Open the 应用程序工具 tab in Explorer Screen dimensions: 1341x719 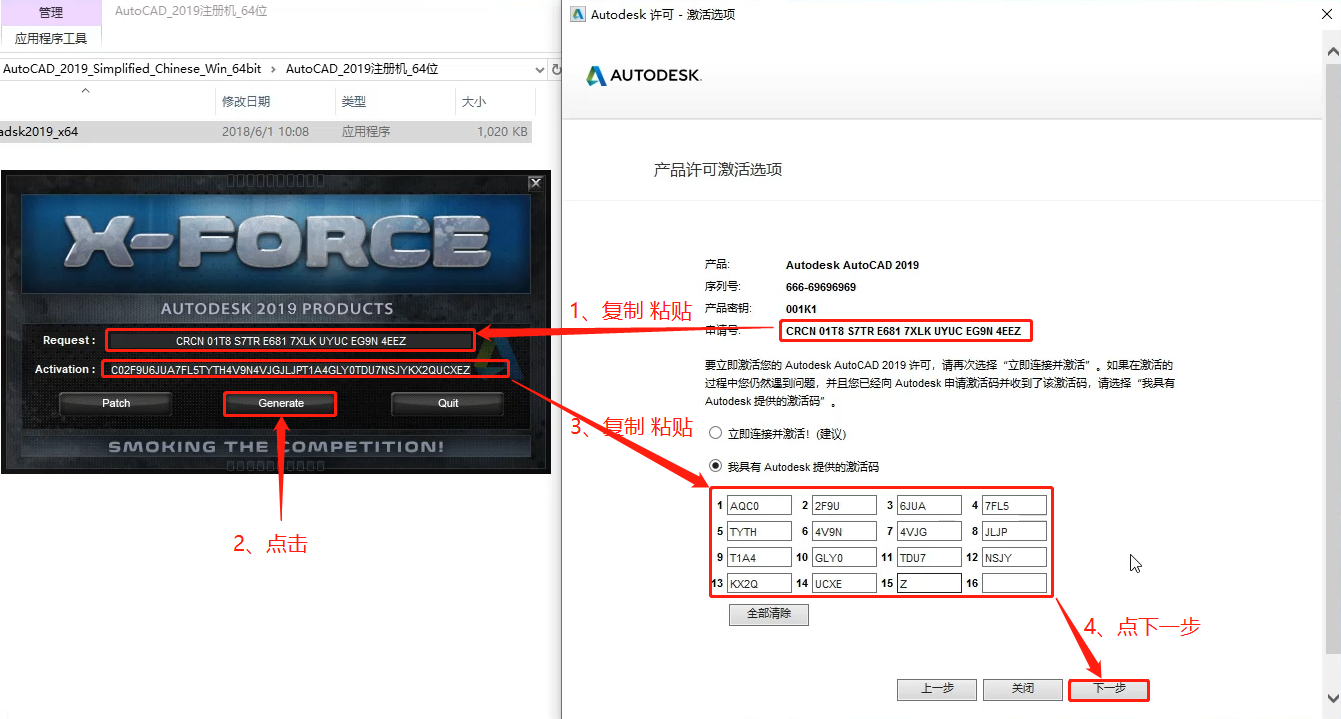(50, 38)
